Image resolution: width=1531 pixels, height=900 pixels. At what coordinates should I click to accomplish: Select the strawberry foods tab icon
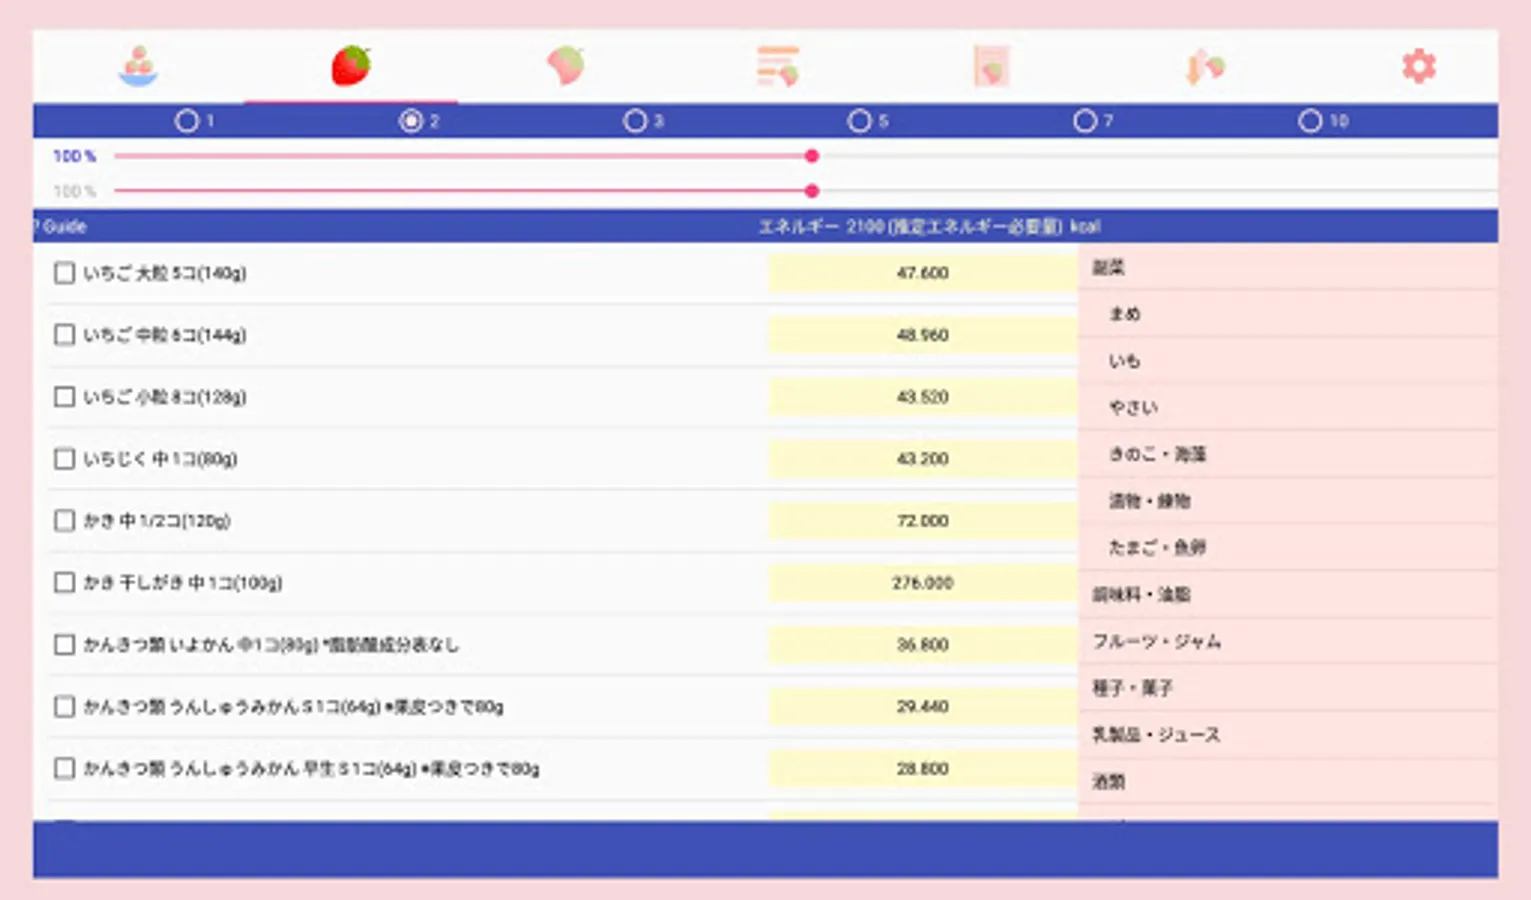click(x=351, y=64)
